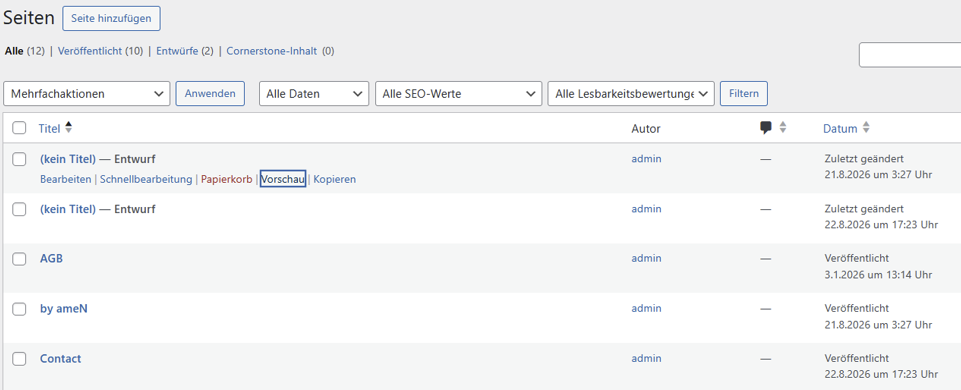Select the by ameN page checkbox
Screen dimensions: 961x390
tap(20, 309)
